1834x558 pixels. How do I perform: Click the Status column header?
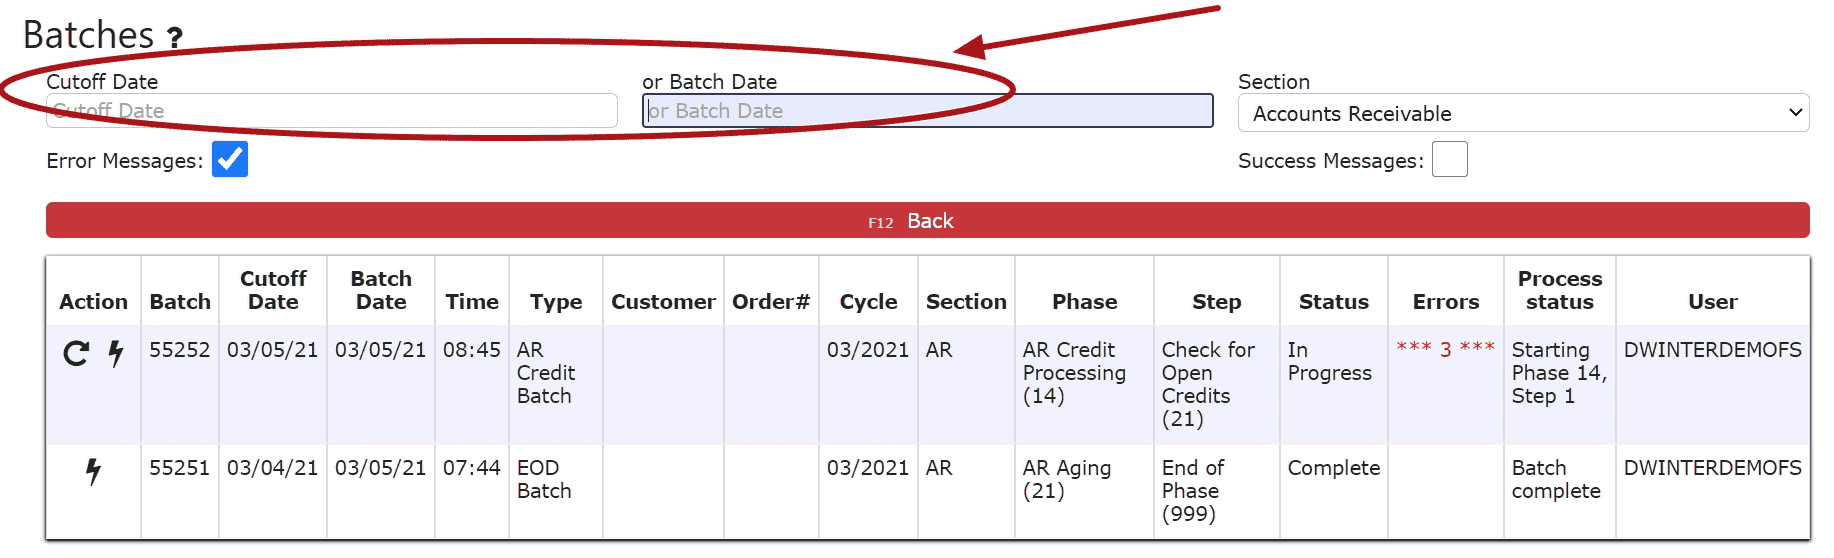coord(1333,301)
